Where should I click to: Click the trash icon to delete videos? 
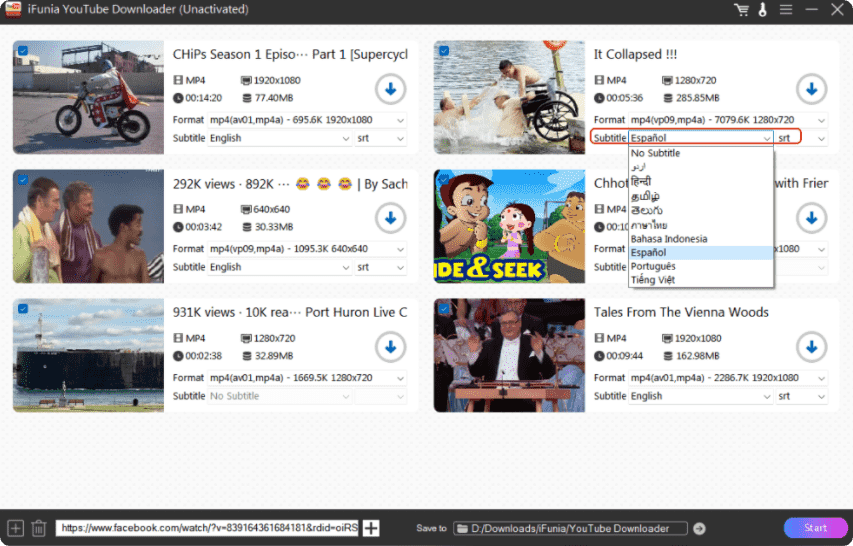click(x=39, y=528)
